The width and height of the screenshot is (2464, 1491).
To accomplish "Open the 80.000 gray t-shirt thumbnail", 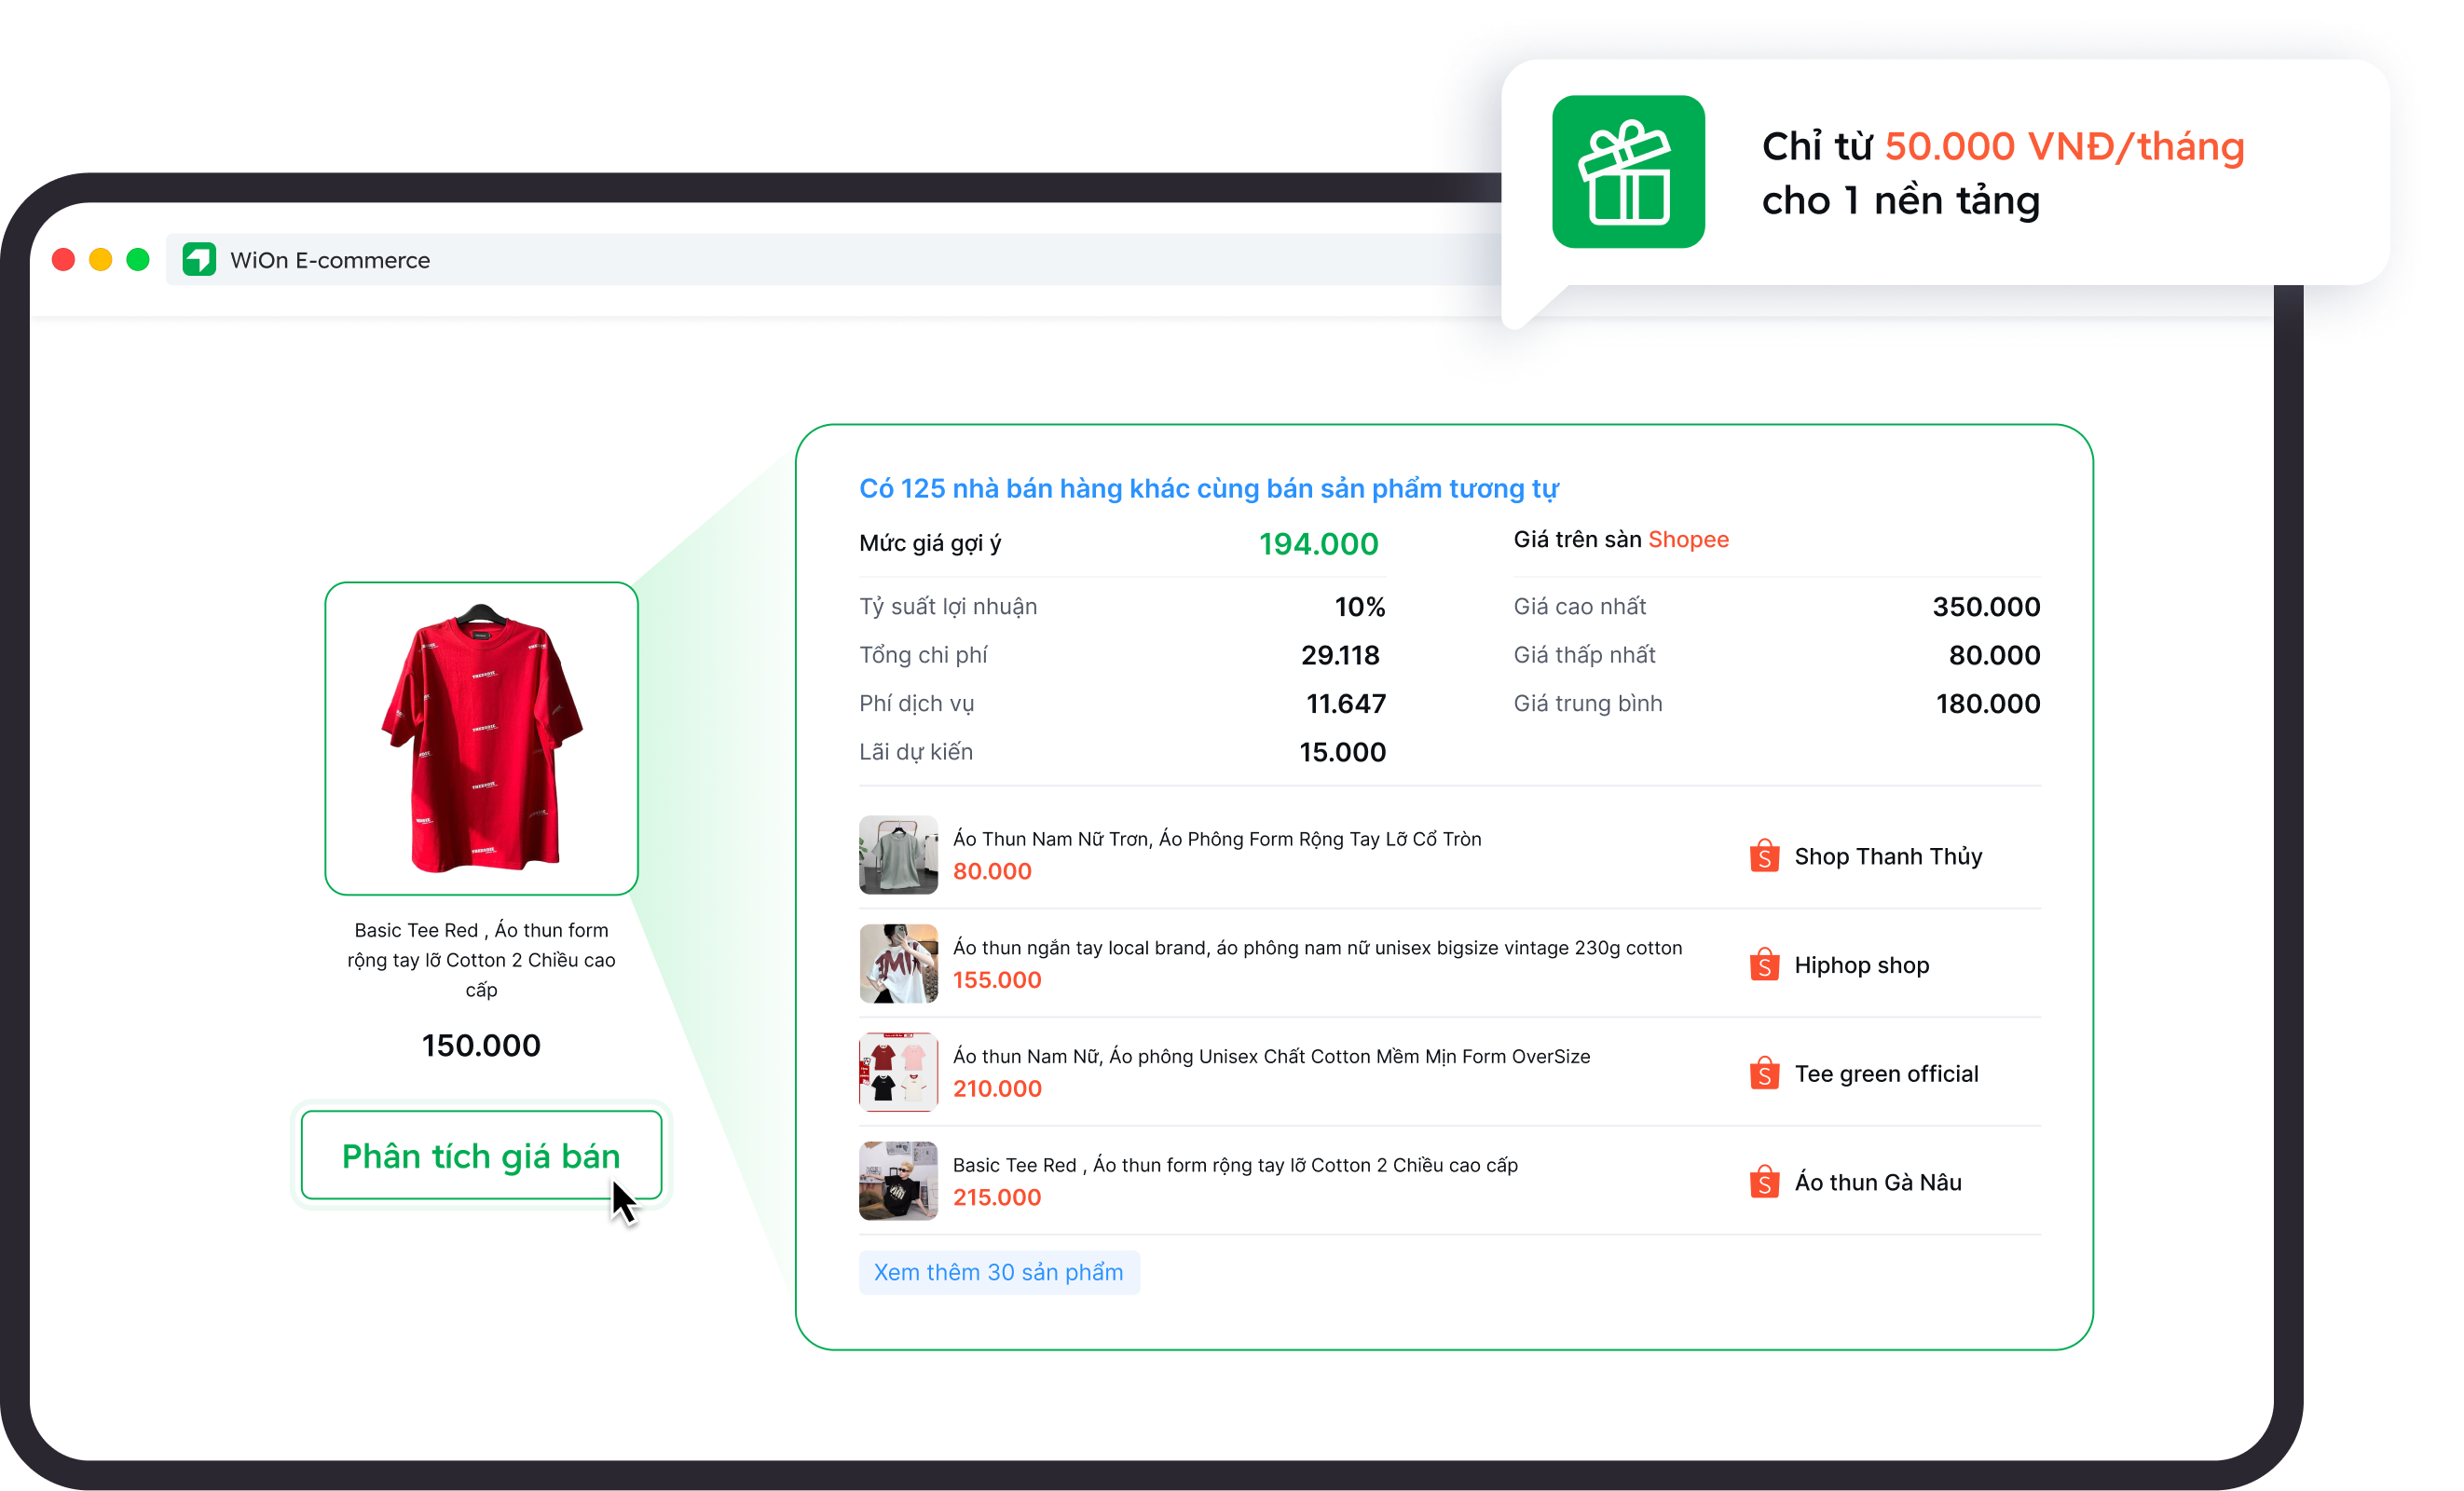I will [898, 855].
